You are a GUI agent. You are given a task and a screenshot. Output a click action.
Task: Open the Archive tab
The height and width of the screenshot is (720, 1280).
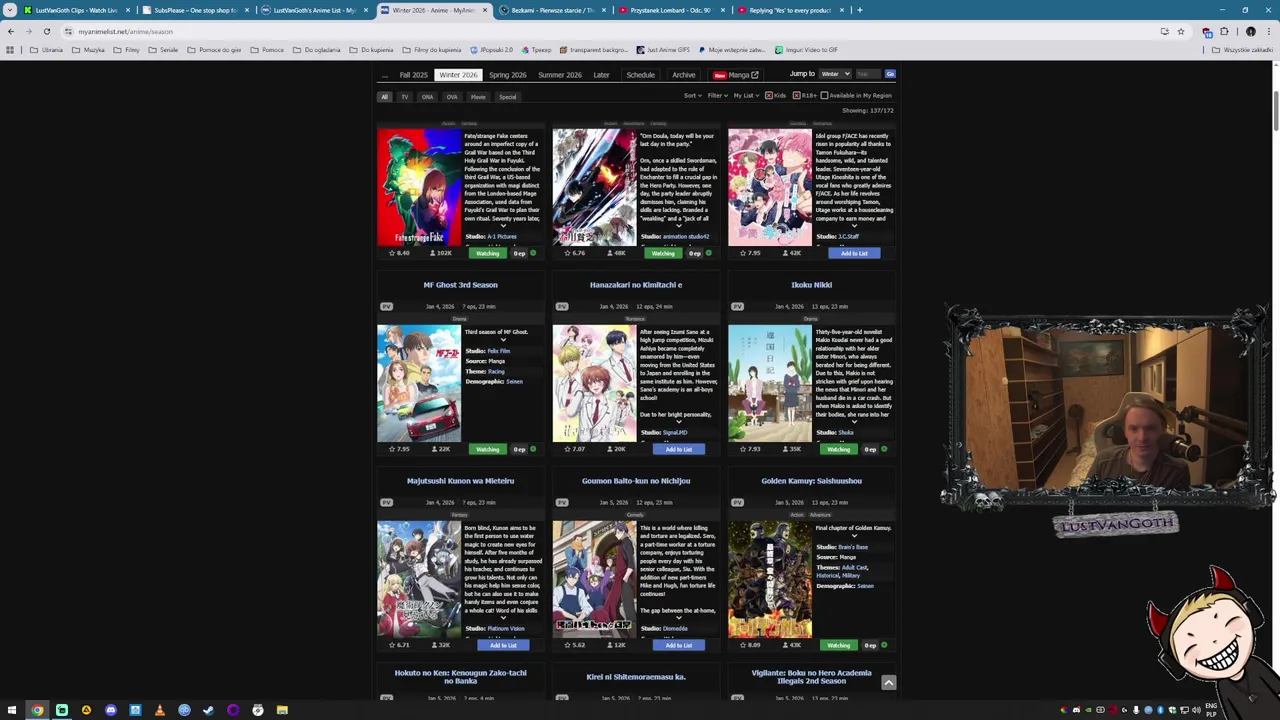(683, 75)
